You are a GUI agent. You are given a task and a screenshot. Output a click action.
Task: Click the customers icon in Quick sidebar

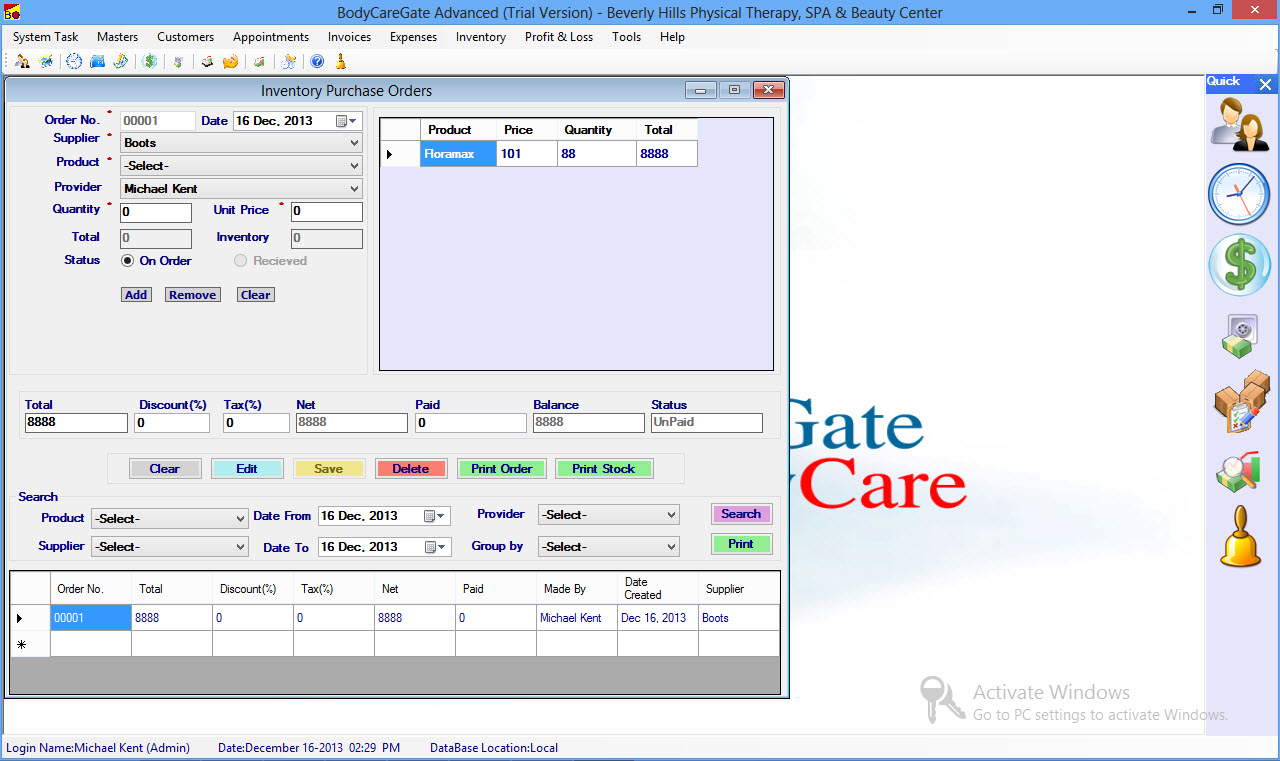1238,124
